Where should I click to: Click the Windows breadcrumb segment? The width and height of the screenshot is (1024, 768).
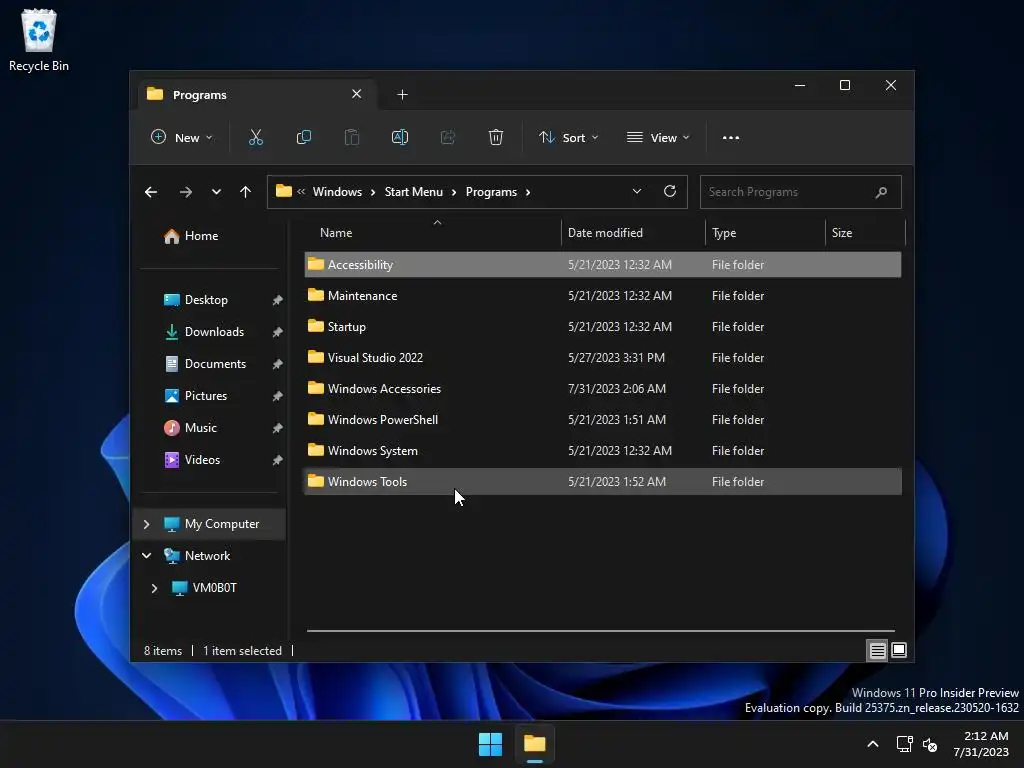pos(337,192)
